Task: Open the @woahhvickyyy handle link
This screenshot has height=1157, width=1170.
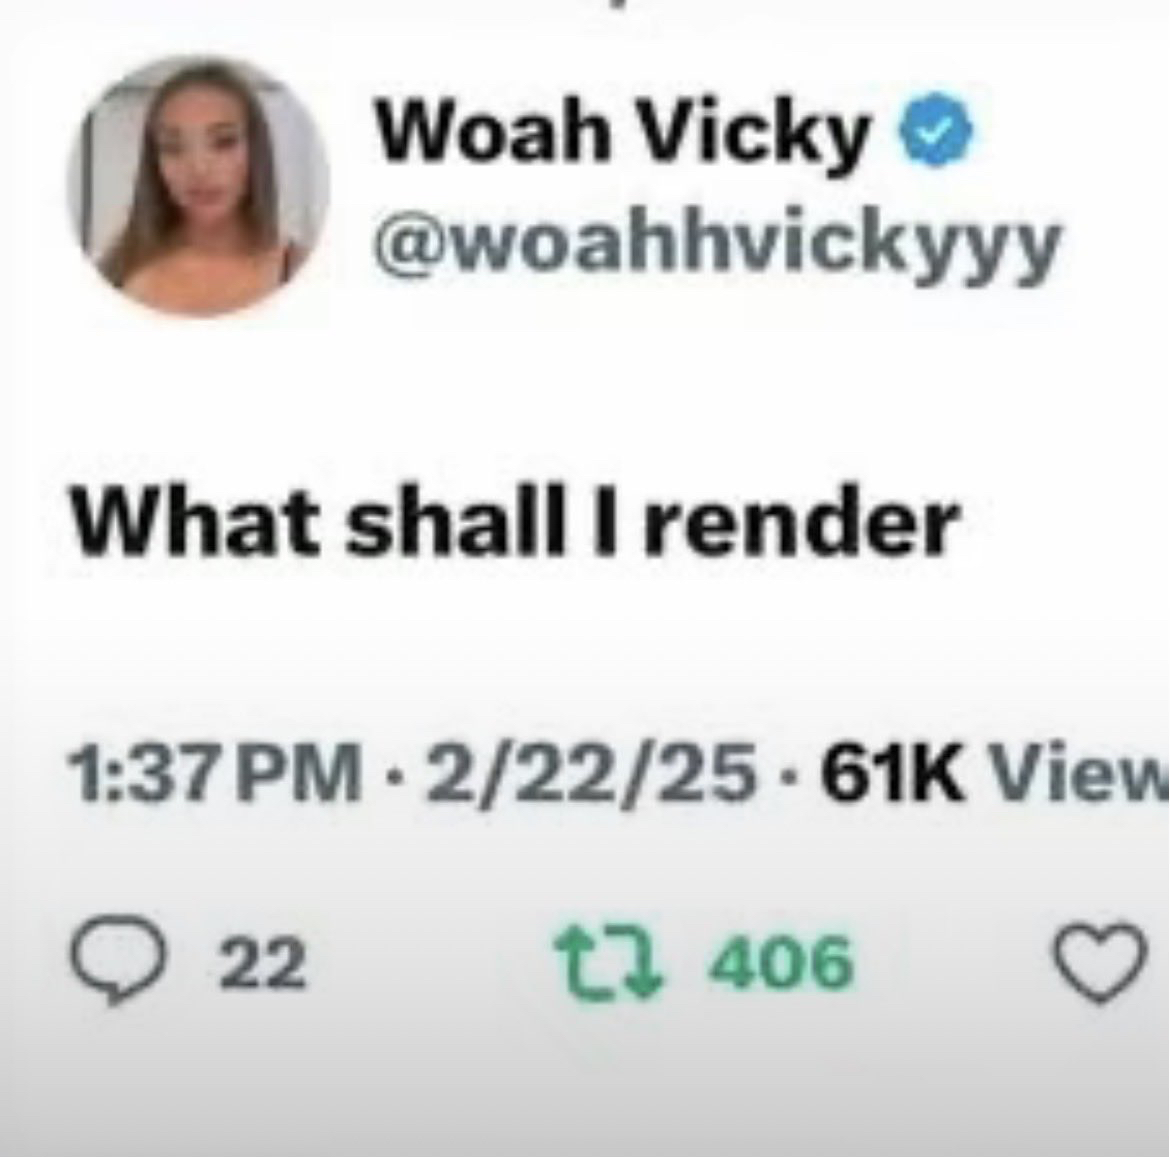Action: 716,245
